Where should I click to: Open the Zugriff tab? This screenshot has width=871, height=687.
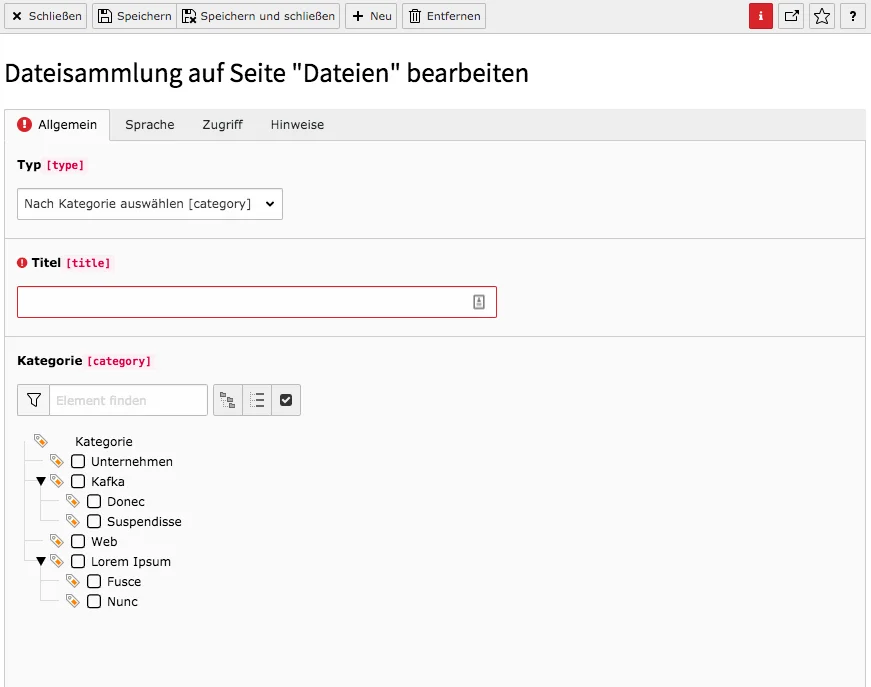(x=222, y=125)
